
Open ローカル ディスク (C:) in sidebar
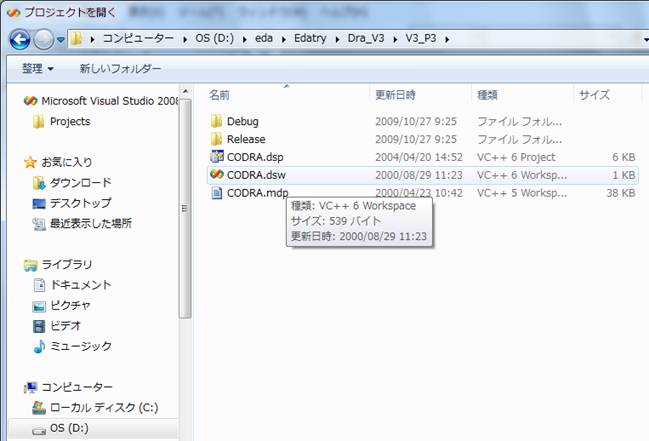[x=104, y=407]
